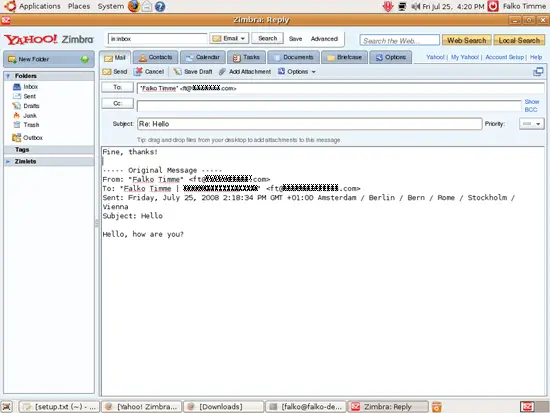
Task: Click the in:inbox search field
Action: pos(157,39)
